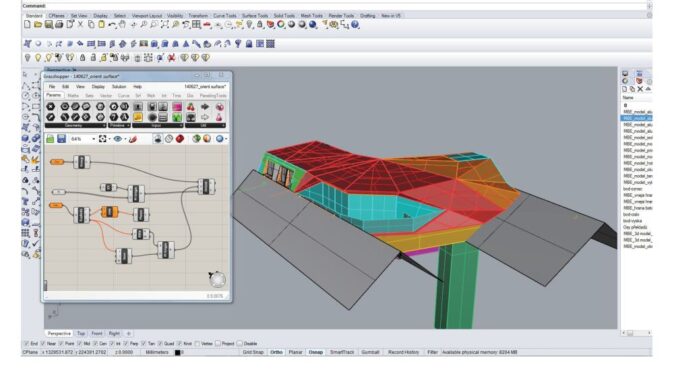
Task: Click the Zoom Extents icon in toolbar
Action: (165, 25)
